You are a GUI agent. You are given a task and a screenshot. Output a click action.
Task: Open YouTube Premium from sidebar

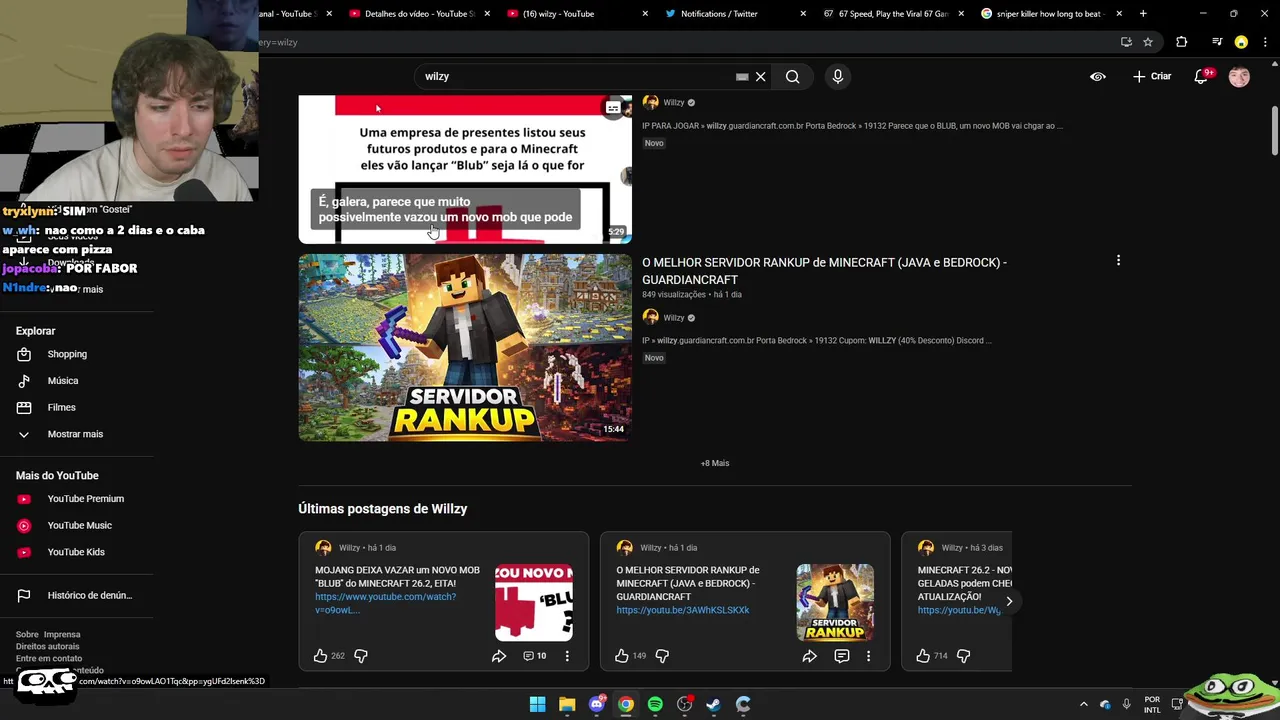coord(85,498)
